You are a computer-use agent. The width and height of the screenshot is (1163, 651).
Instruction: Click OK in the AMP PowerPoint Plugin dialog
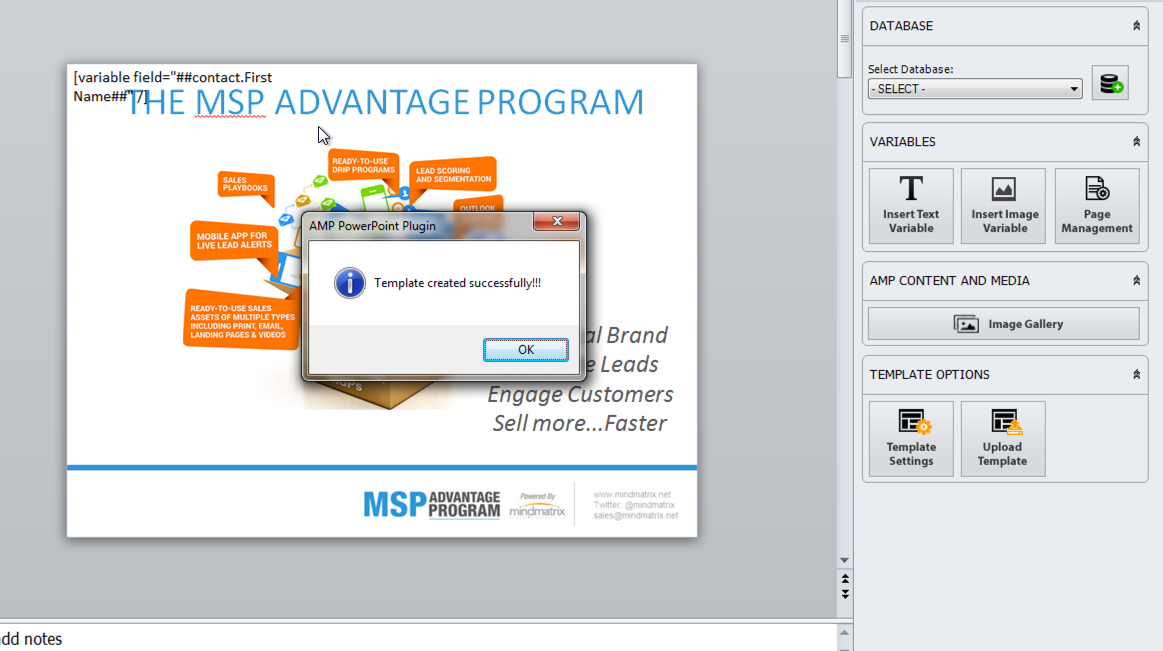pyautogui.click(x=526, y=350)
